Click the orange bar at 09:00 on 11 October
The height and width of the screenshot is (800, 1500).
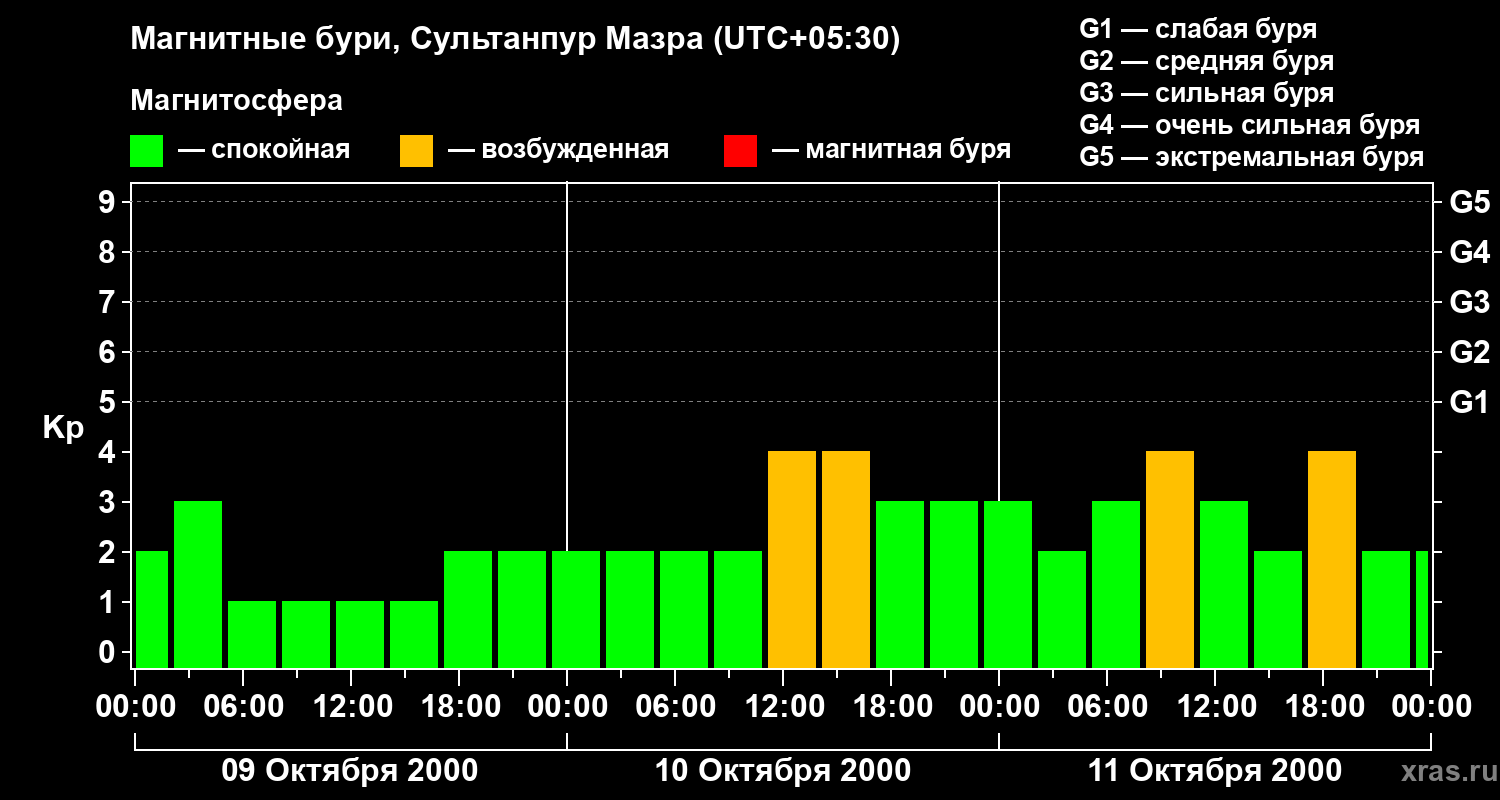[1170, 559]
